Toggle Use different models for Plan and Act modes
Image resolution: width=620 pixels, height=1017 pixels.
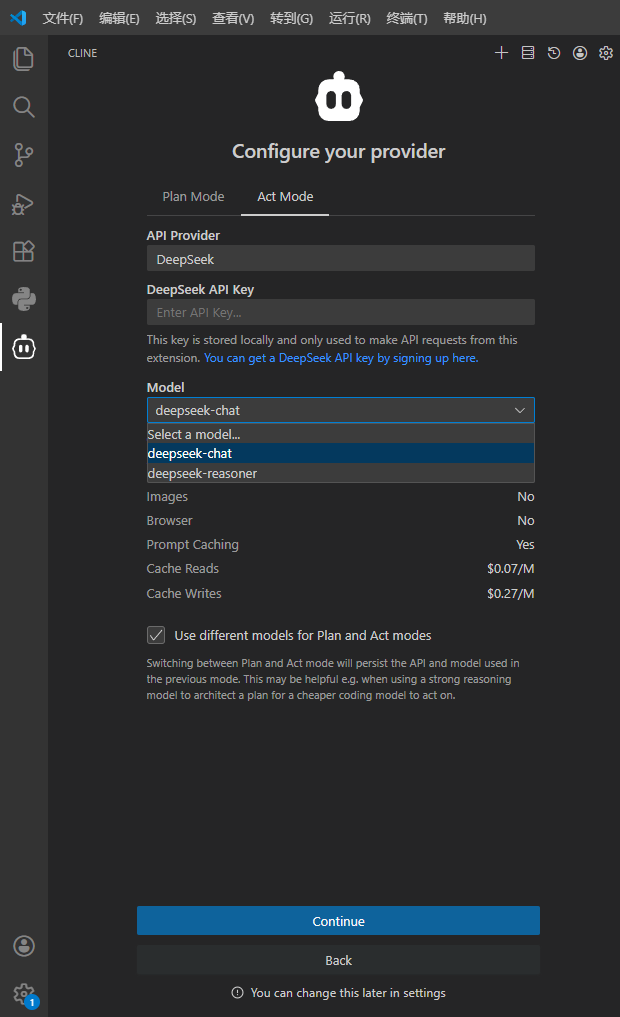click(x=156, y=635)
